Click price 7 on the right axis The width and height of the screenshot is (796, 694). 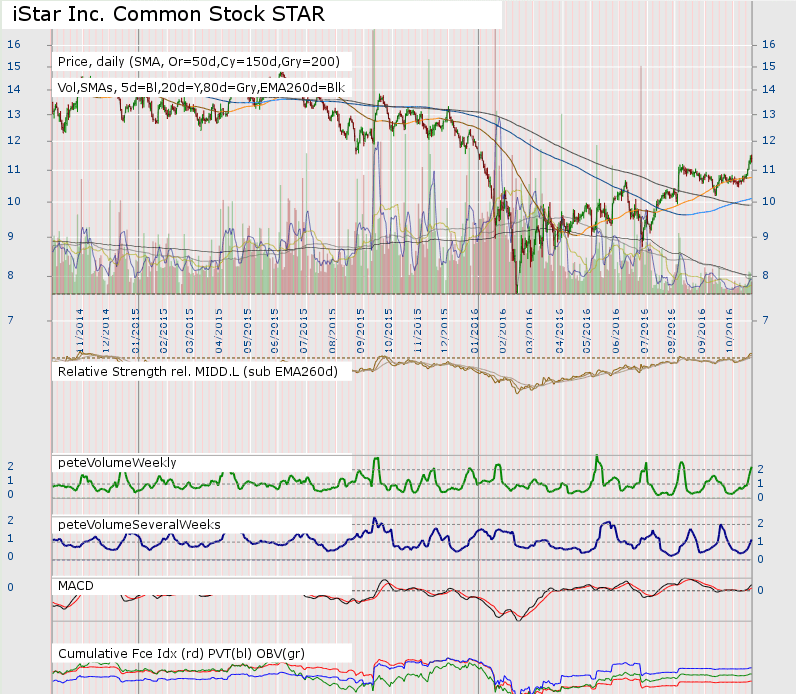coord(765,320)
